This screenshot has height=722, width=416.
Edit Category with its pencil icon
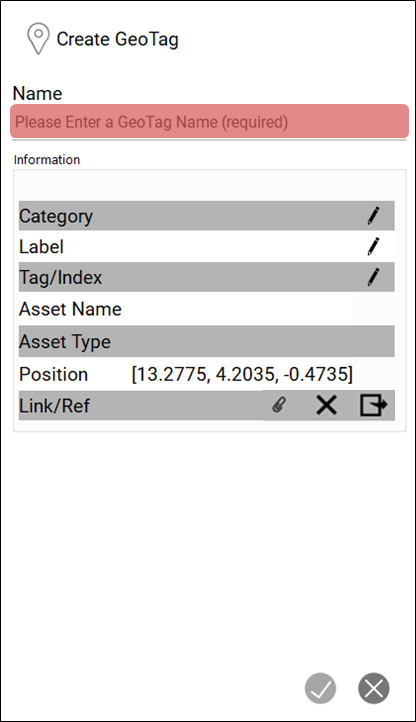[x=374, y=215]
